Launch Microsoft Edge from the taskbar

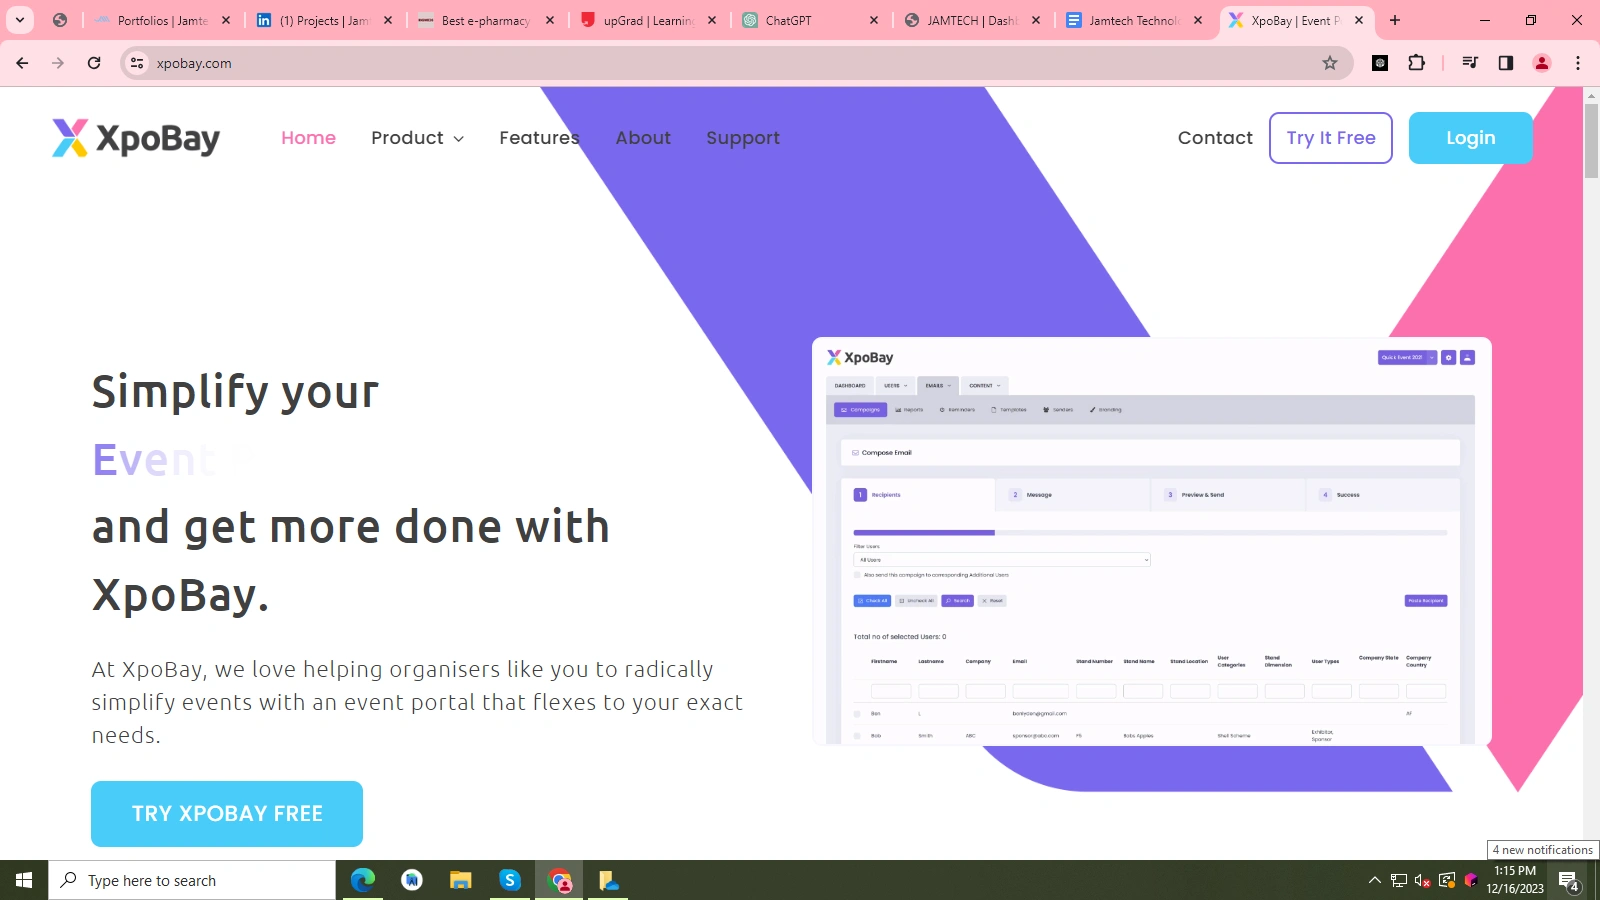[x=362, y=880]
